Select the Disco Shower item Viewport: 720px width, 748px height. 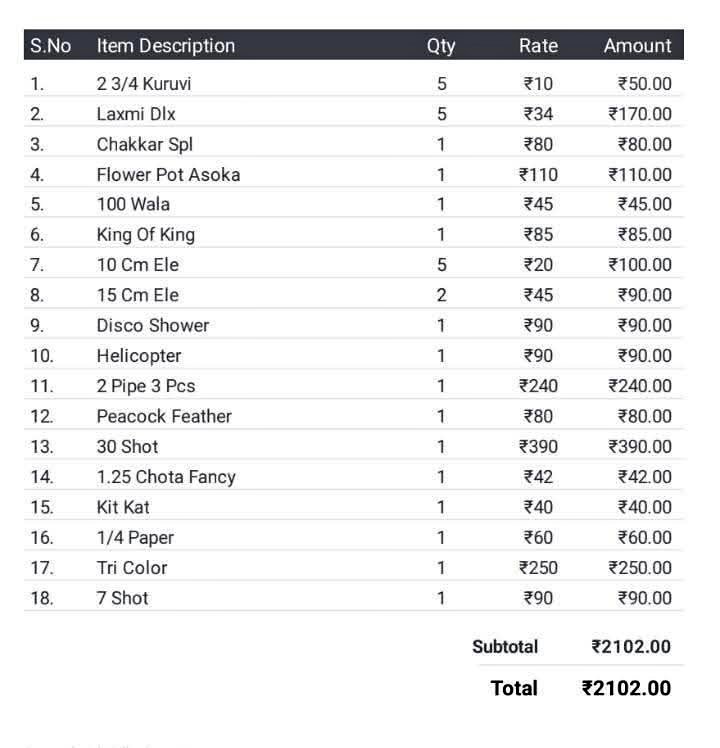[x=153, y=326]
